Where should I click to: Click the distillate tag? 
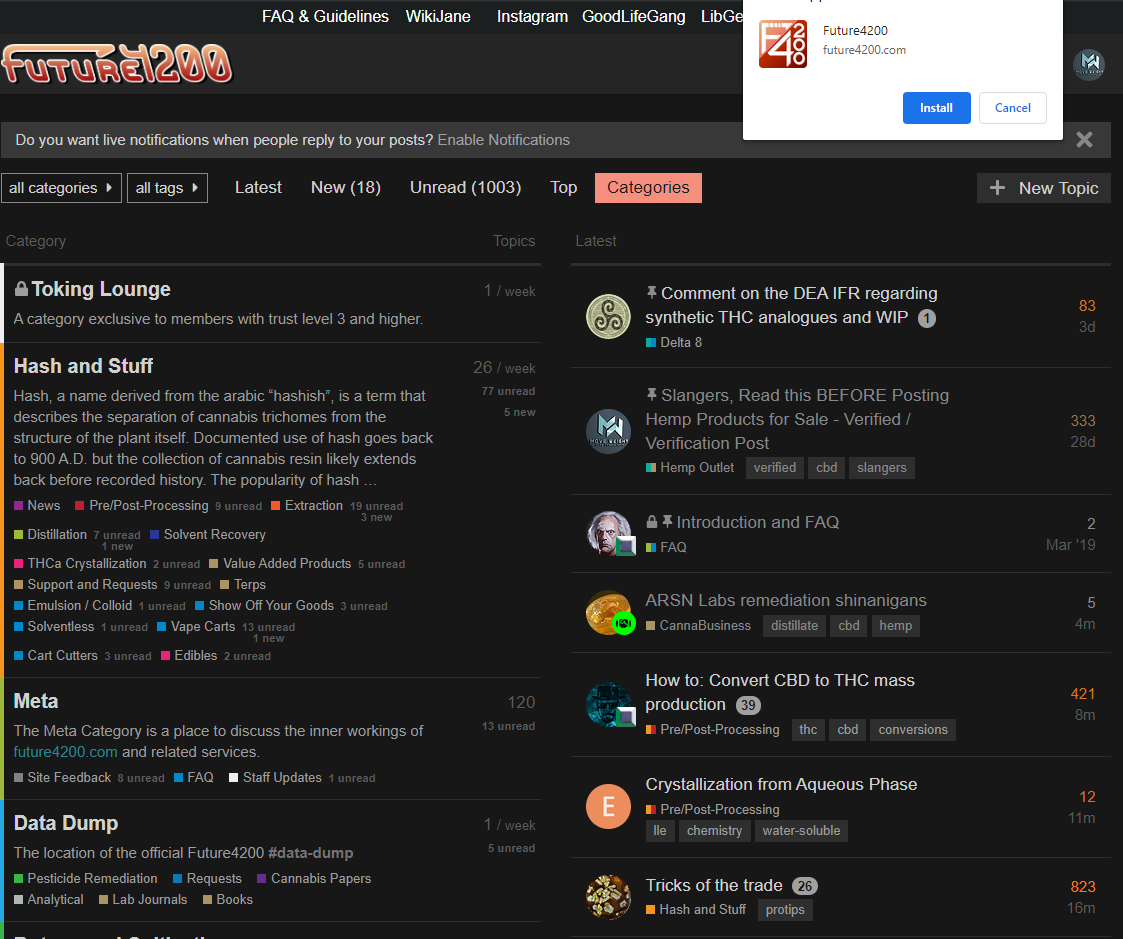click(x=794, y=625)
